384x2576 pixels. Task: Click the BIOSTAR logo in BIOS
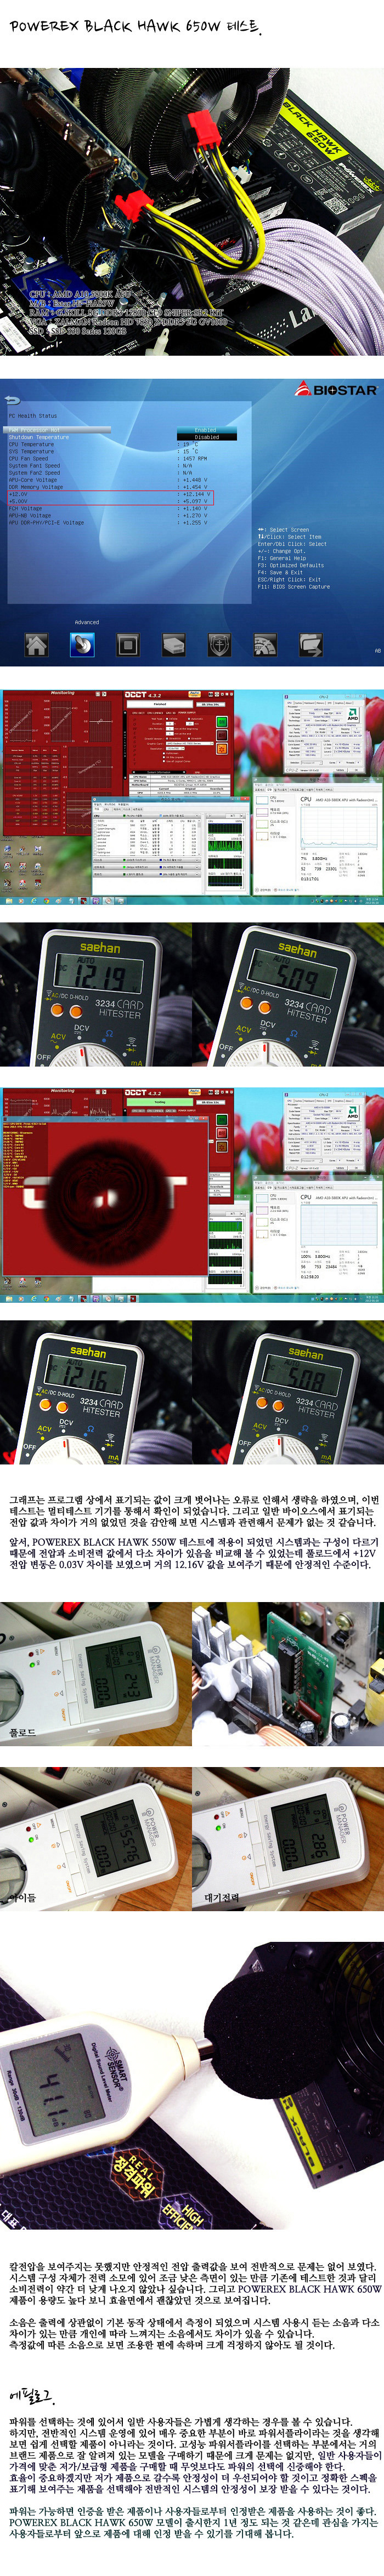coord(336,390)
